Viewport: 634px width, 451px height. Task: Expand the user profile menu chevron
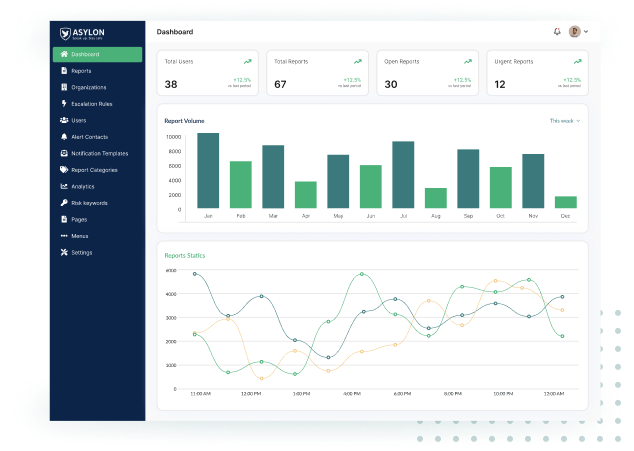click(586, 32)
